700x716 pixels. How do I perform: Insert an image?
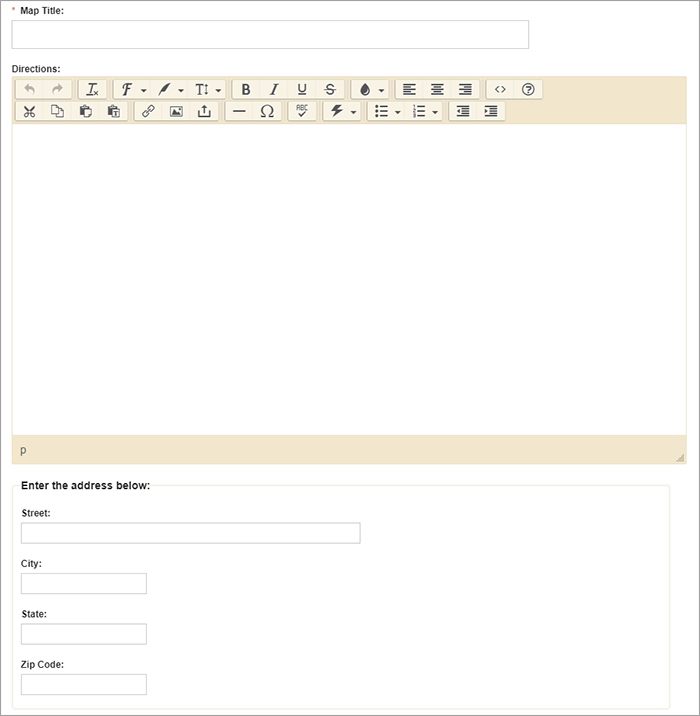click(176, 111)
